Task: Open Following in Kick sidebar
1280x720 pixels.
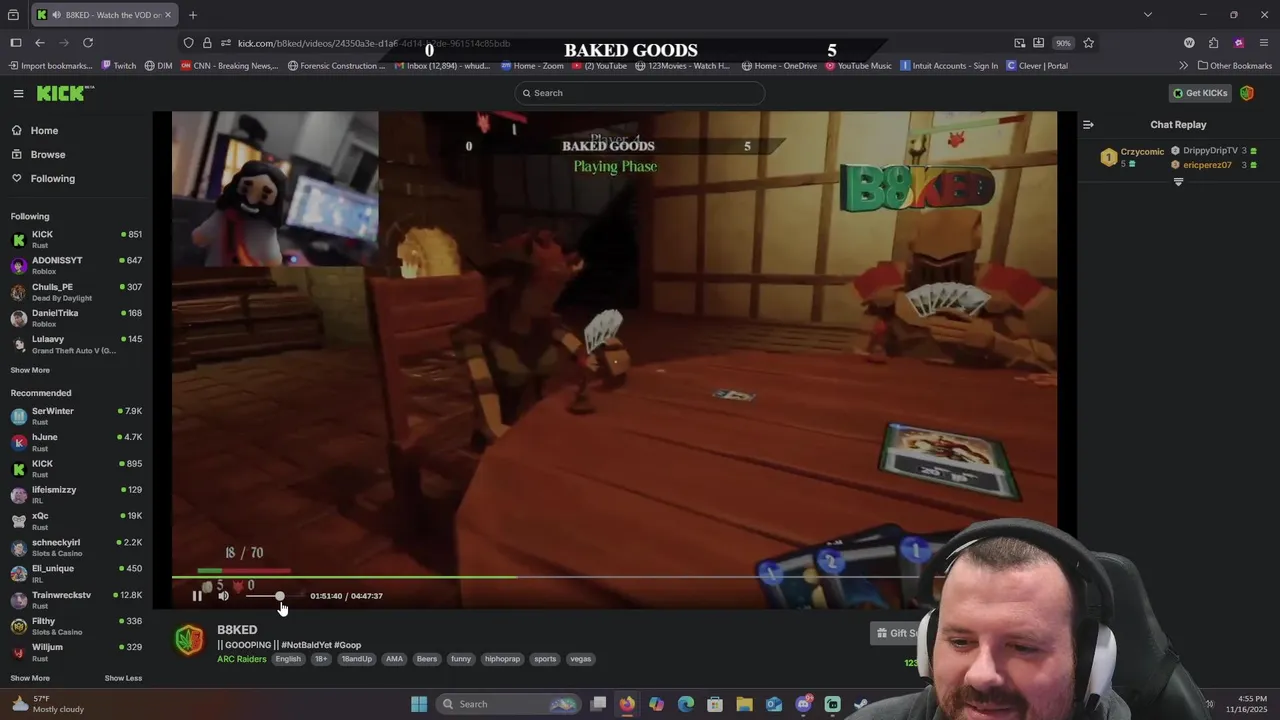Action: (x=52, y=178)
